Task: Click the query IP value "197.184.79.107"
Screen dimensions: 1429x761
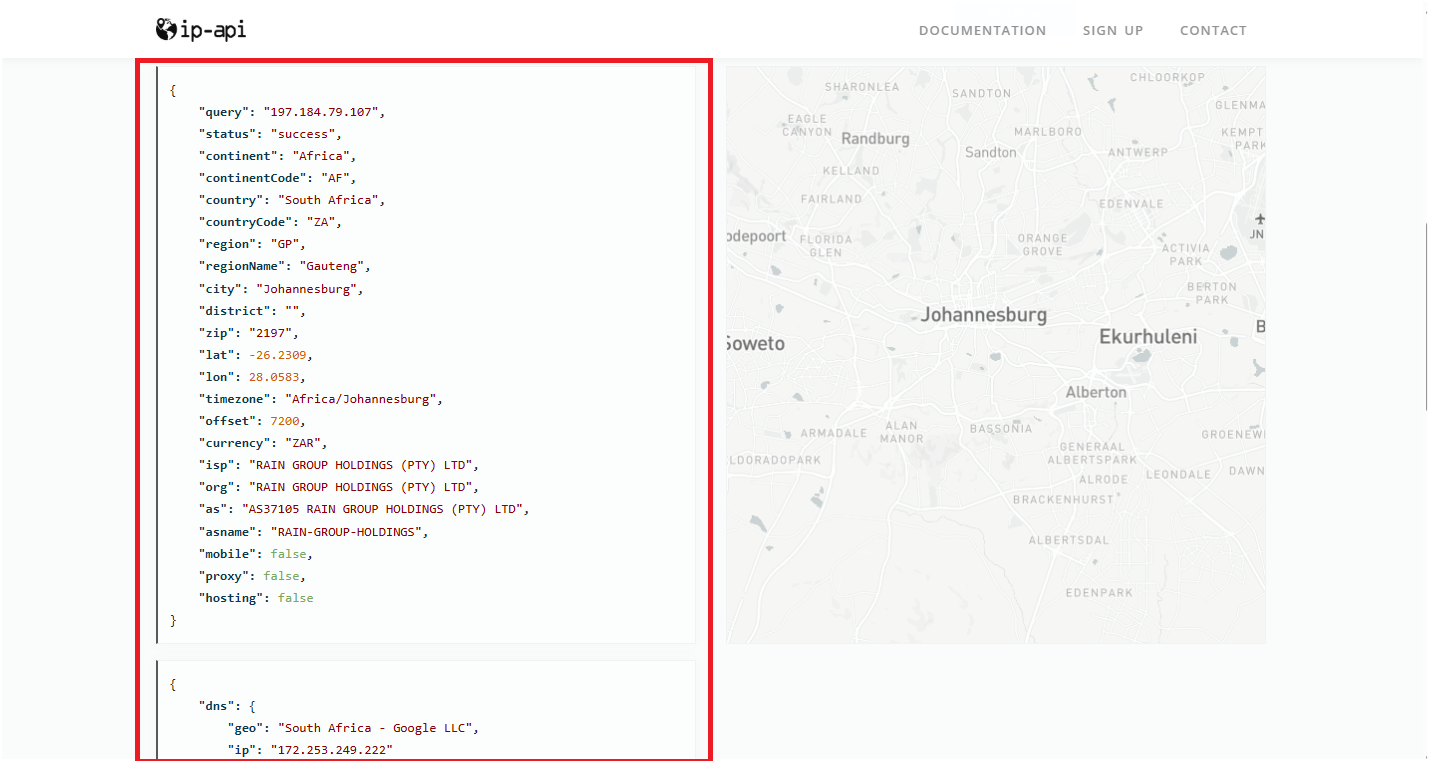Action: click(321, 112)
